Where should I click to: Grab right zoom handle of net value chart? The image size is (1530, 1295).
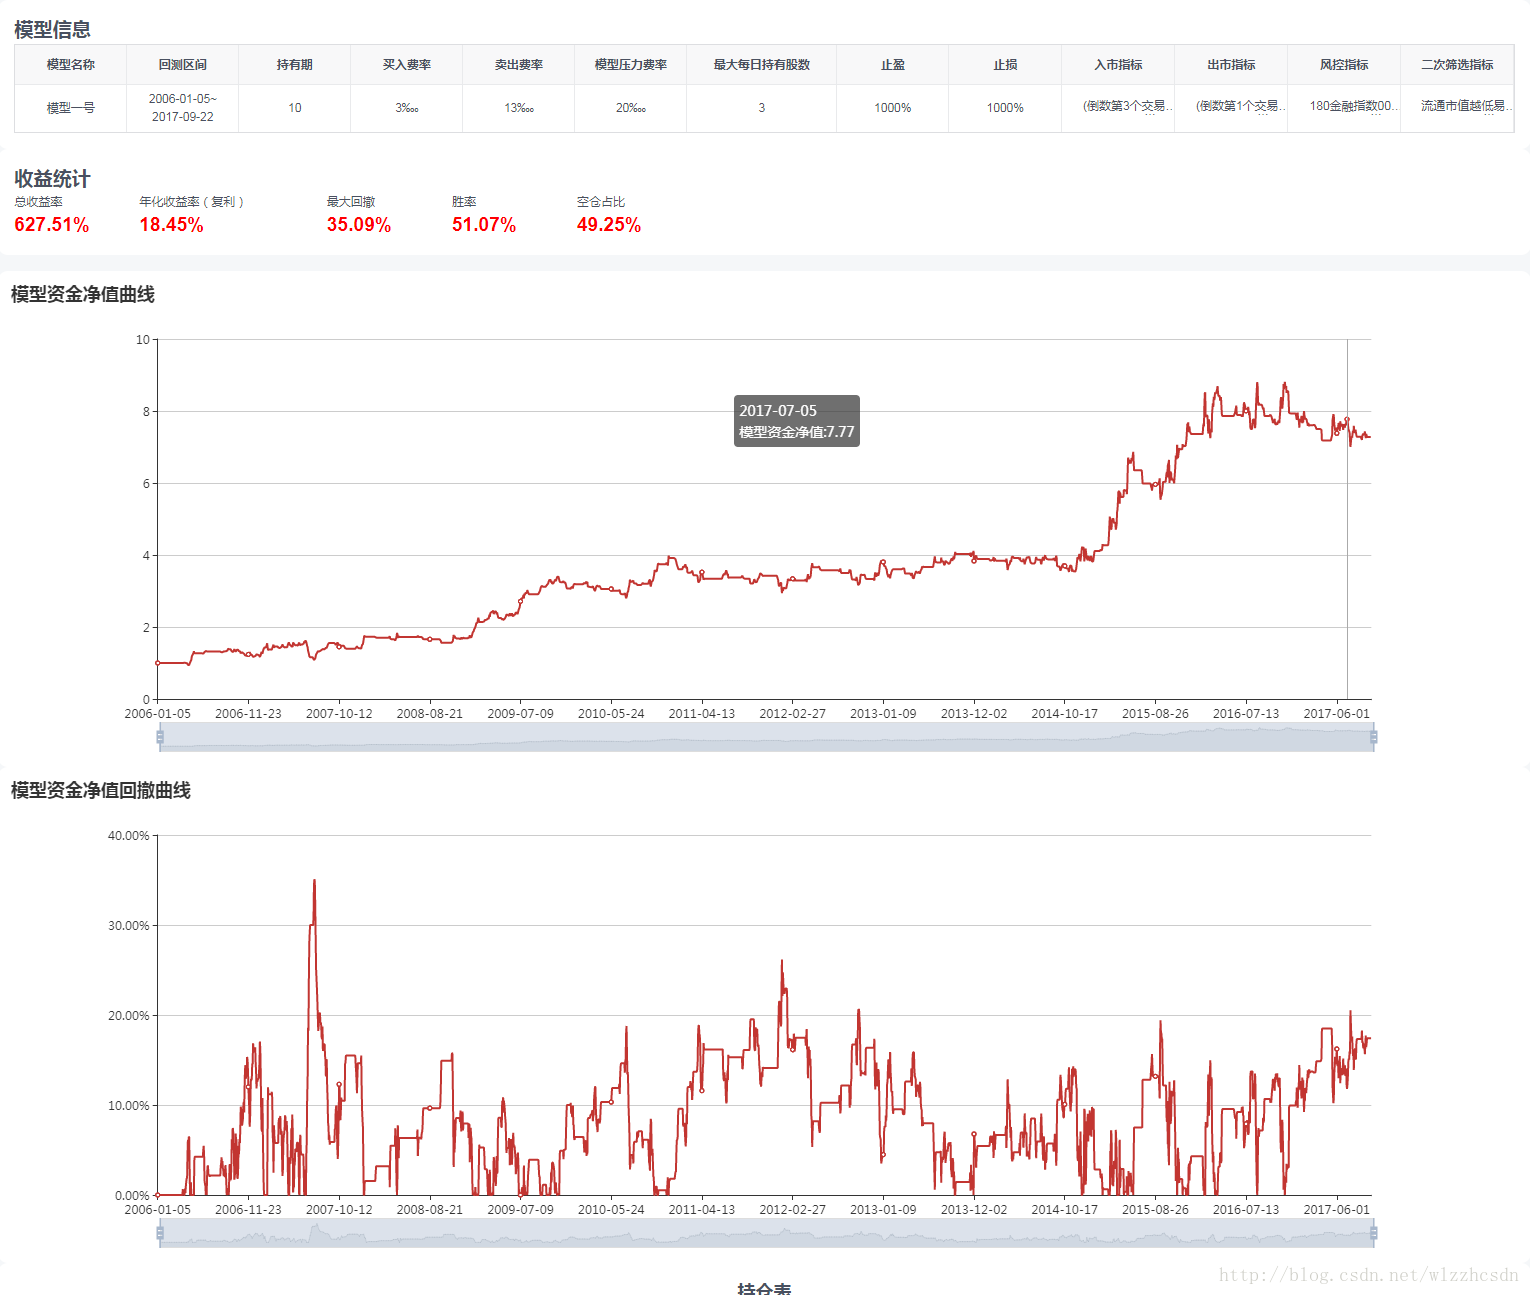pos(1374,738)
